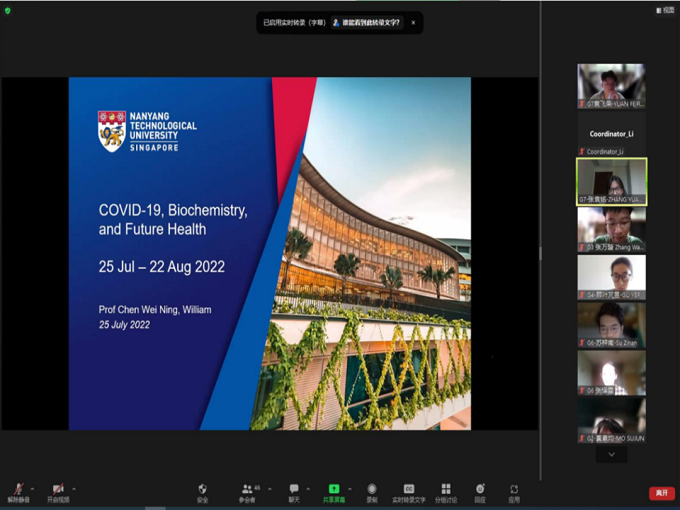Start recording with the Record icon
The image size is (680, 510).
(372, 490)
